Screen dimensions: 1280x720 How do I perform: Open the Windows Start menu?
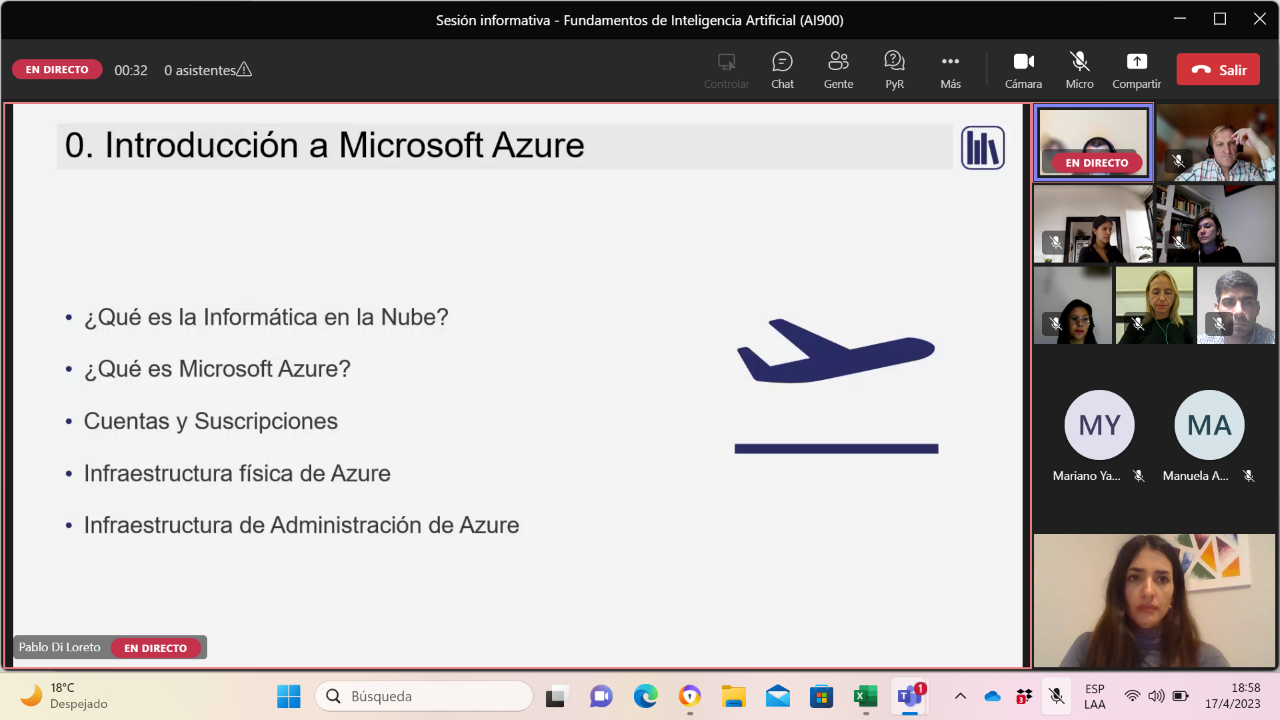[x=288, y=696]
